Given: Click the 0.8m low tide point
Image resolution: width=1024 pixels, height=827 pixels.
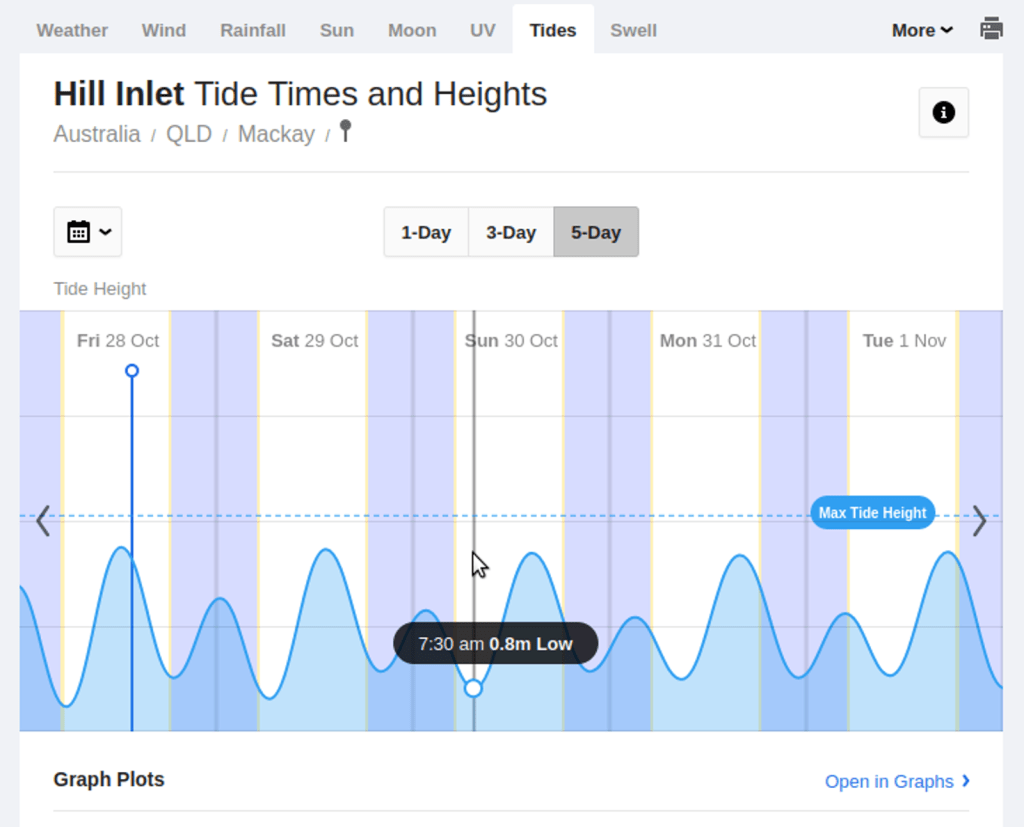Looking at the screenshot, I should click(474, 688).
